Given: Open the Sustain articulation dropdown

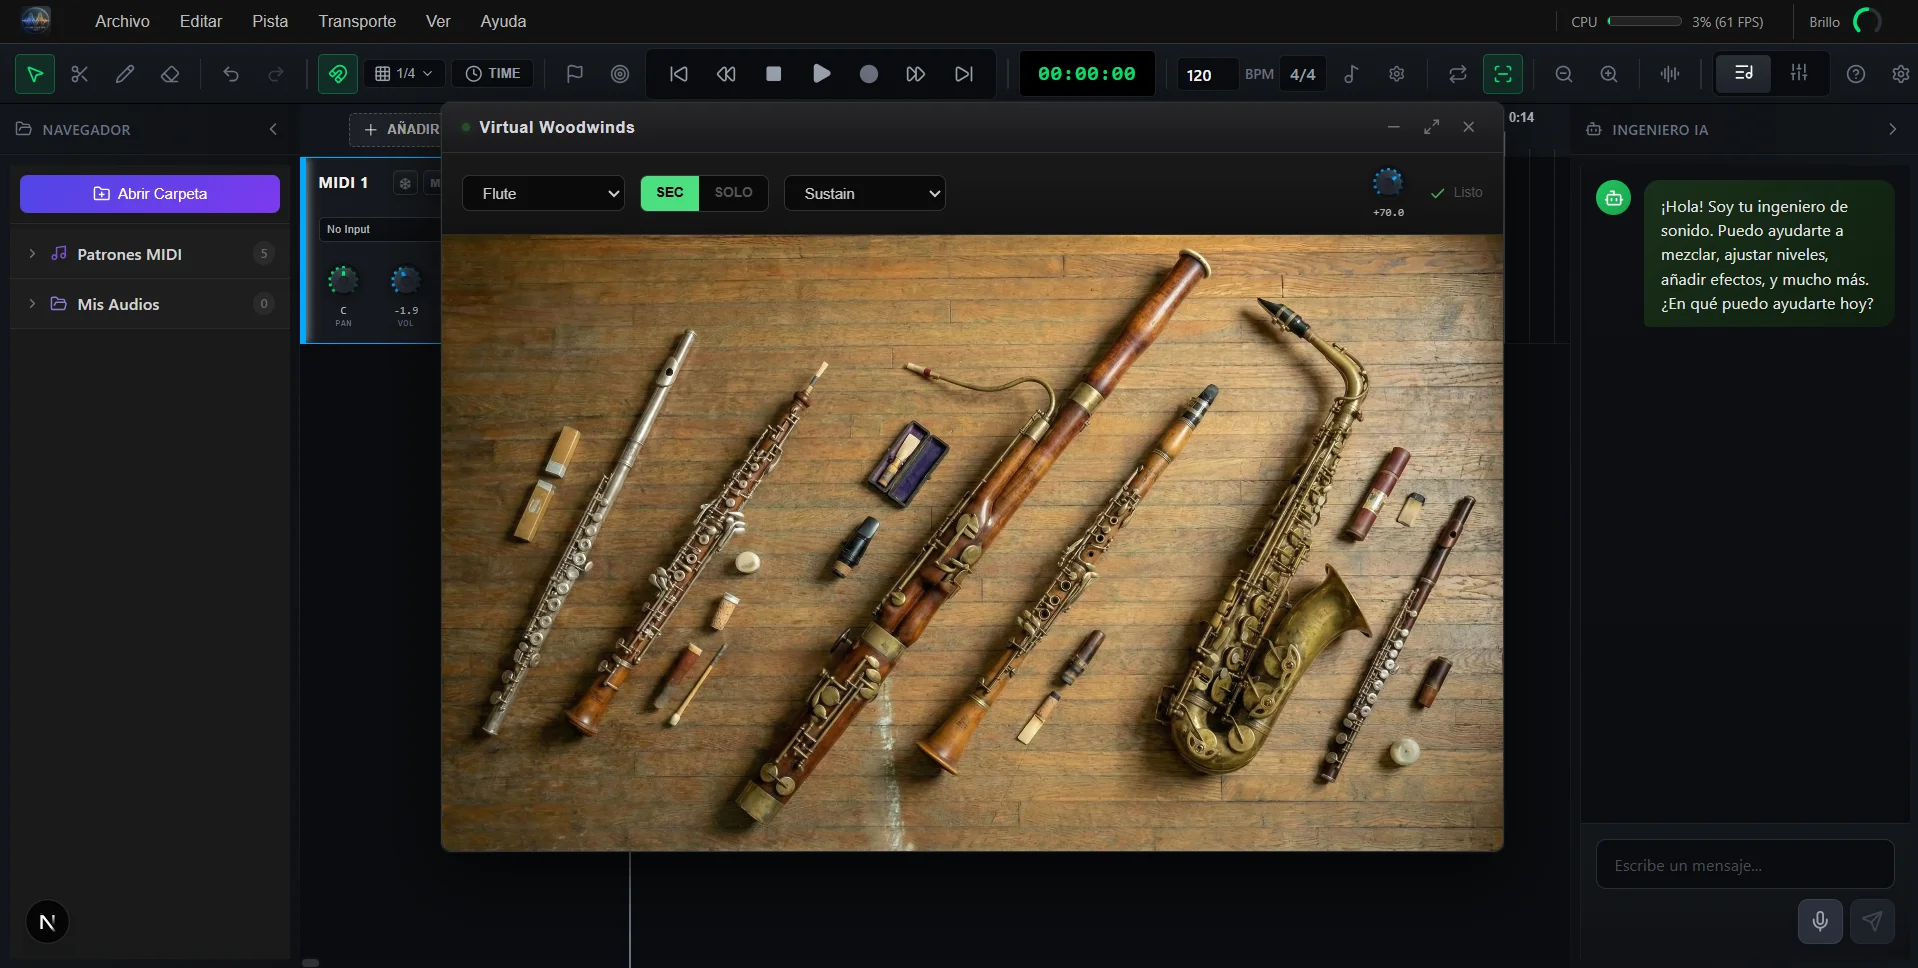Looking at the screenshot, I should click(x=864, y=194).
